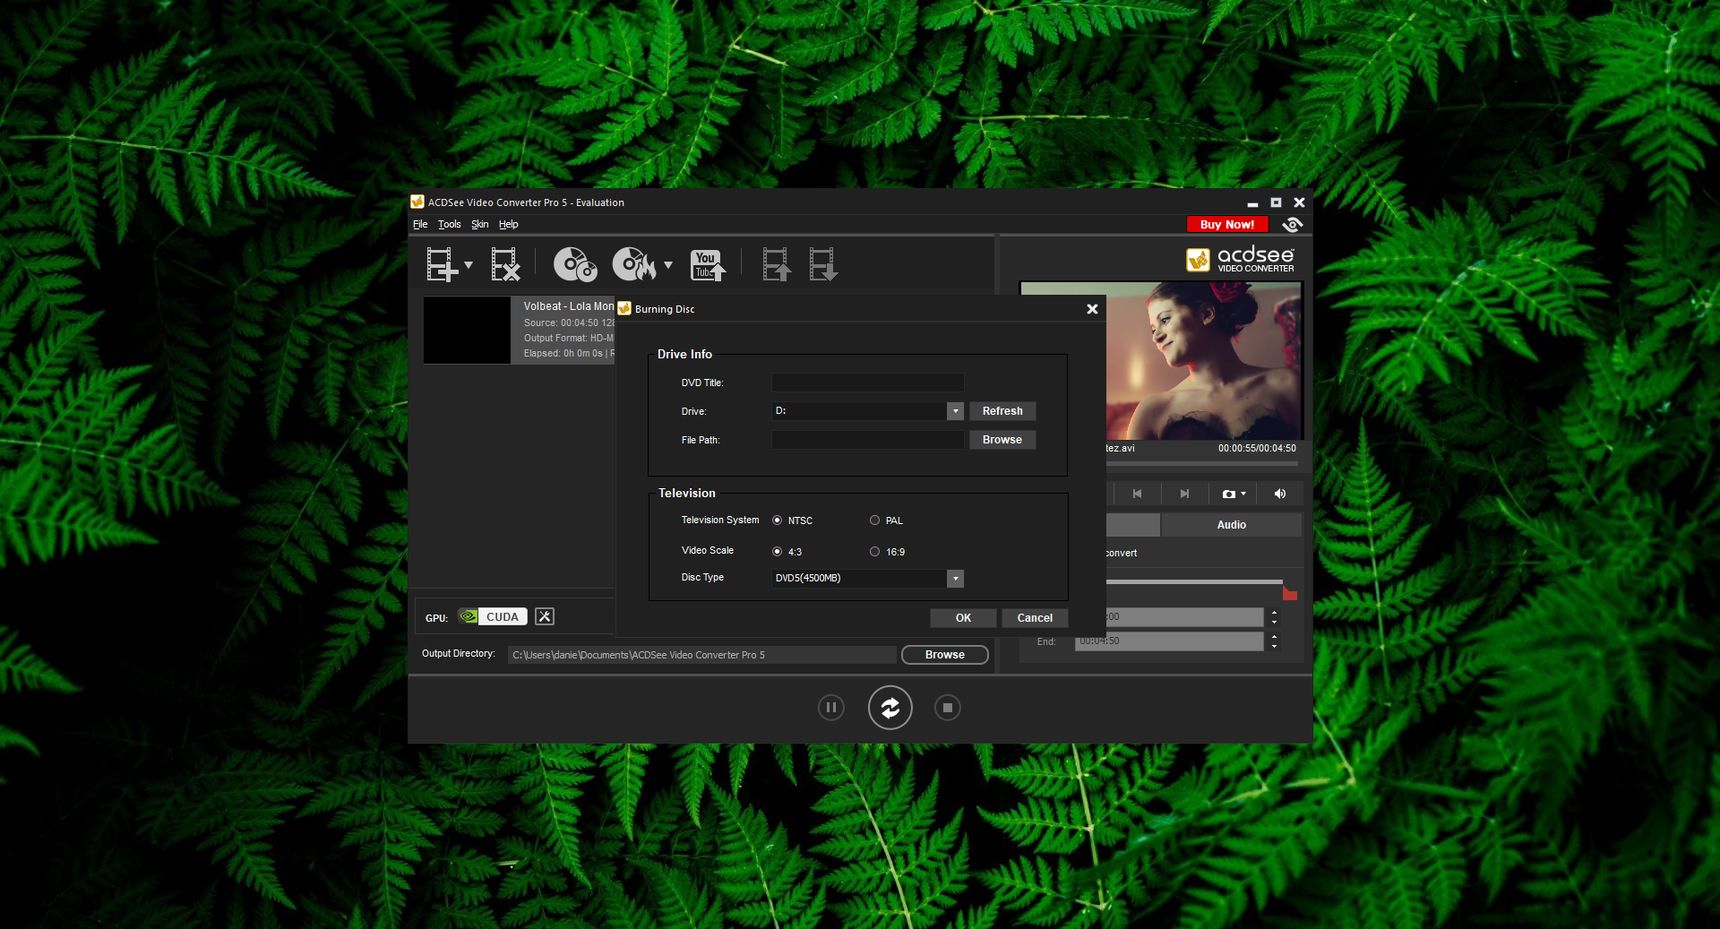Click the previous frame preview button
The height and width of the screenshot is (929, 1720).
[x=1137, y=494]
